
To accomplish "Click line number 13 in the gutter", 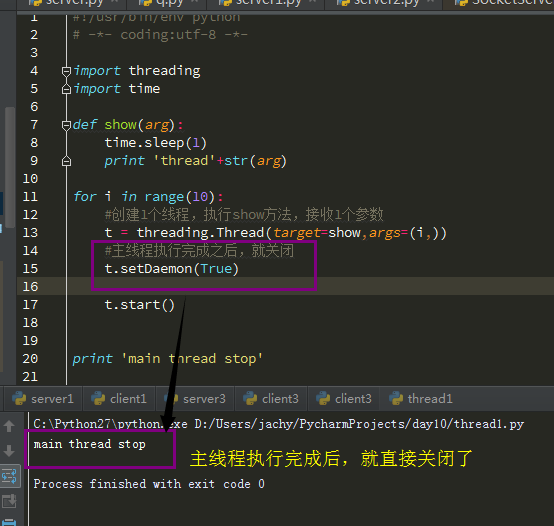I will (30, 232).
